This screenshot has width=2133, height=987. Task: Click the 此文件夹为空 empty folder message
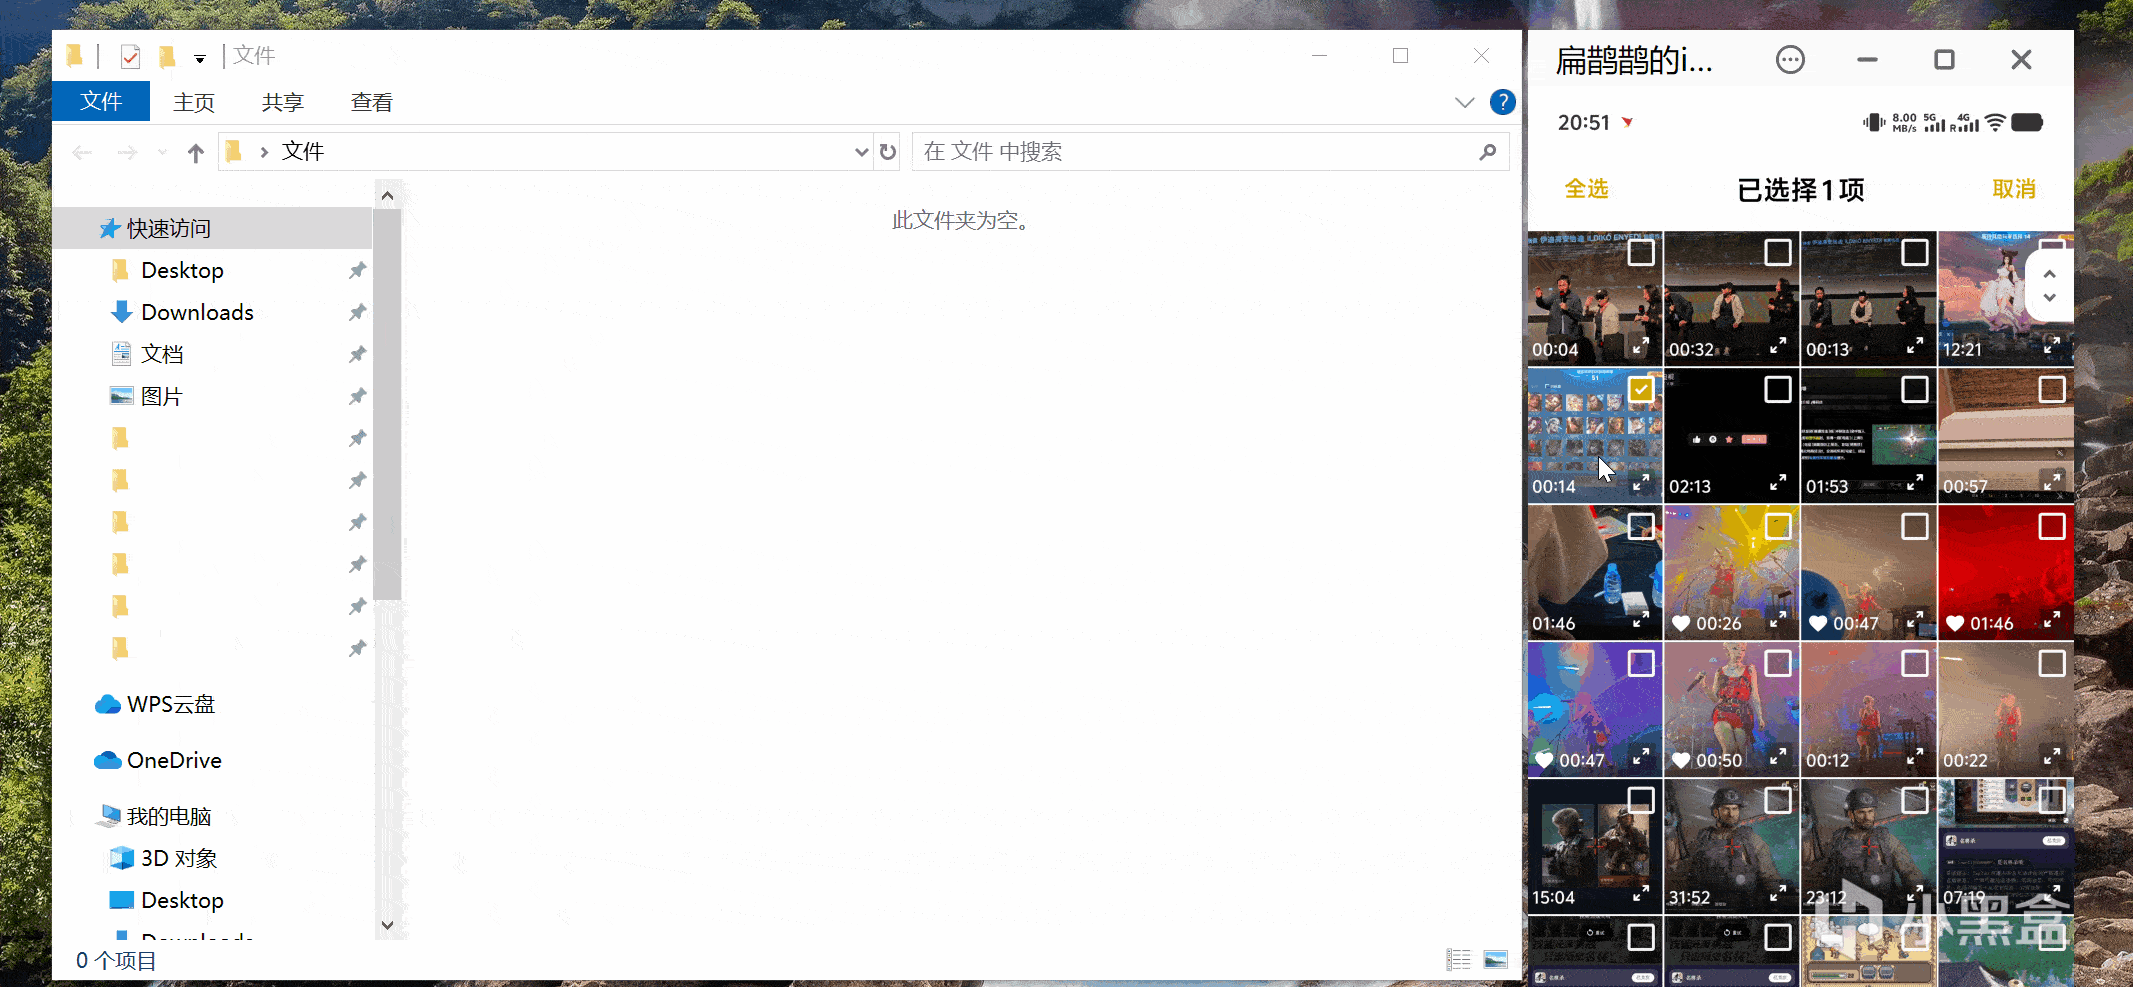tap(960, 220)
